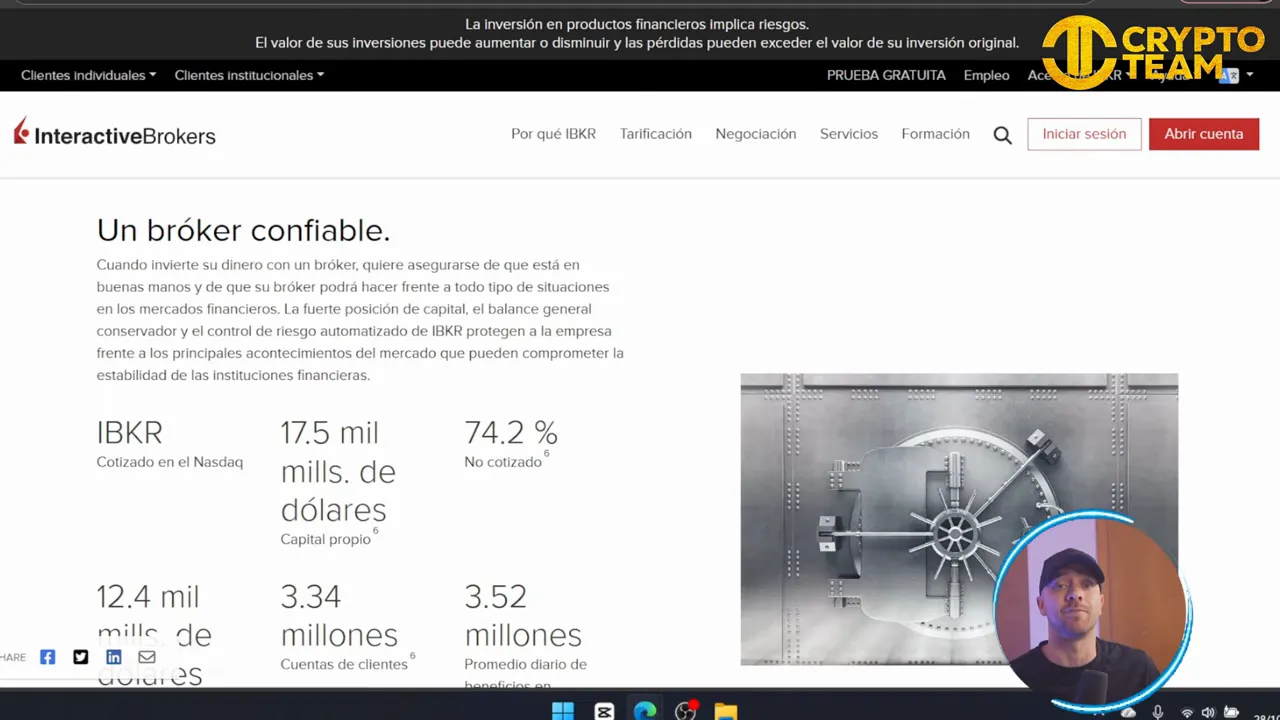Click the Iniciar sesión button

(1084, 134)
